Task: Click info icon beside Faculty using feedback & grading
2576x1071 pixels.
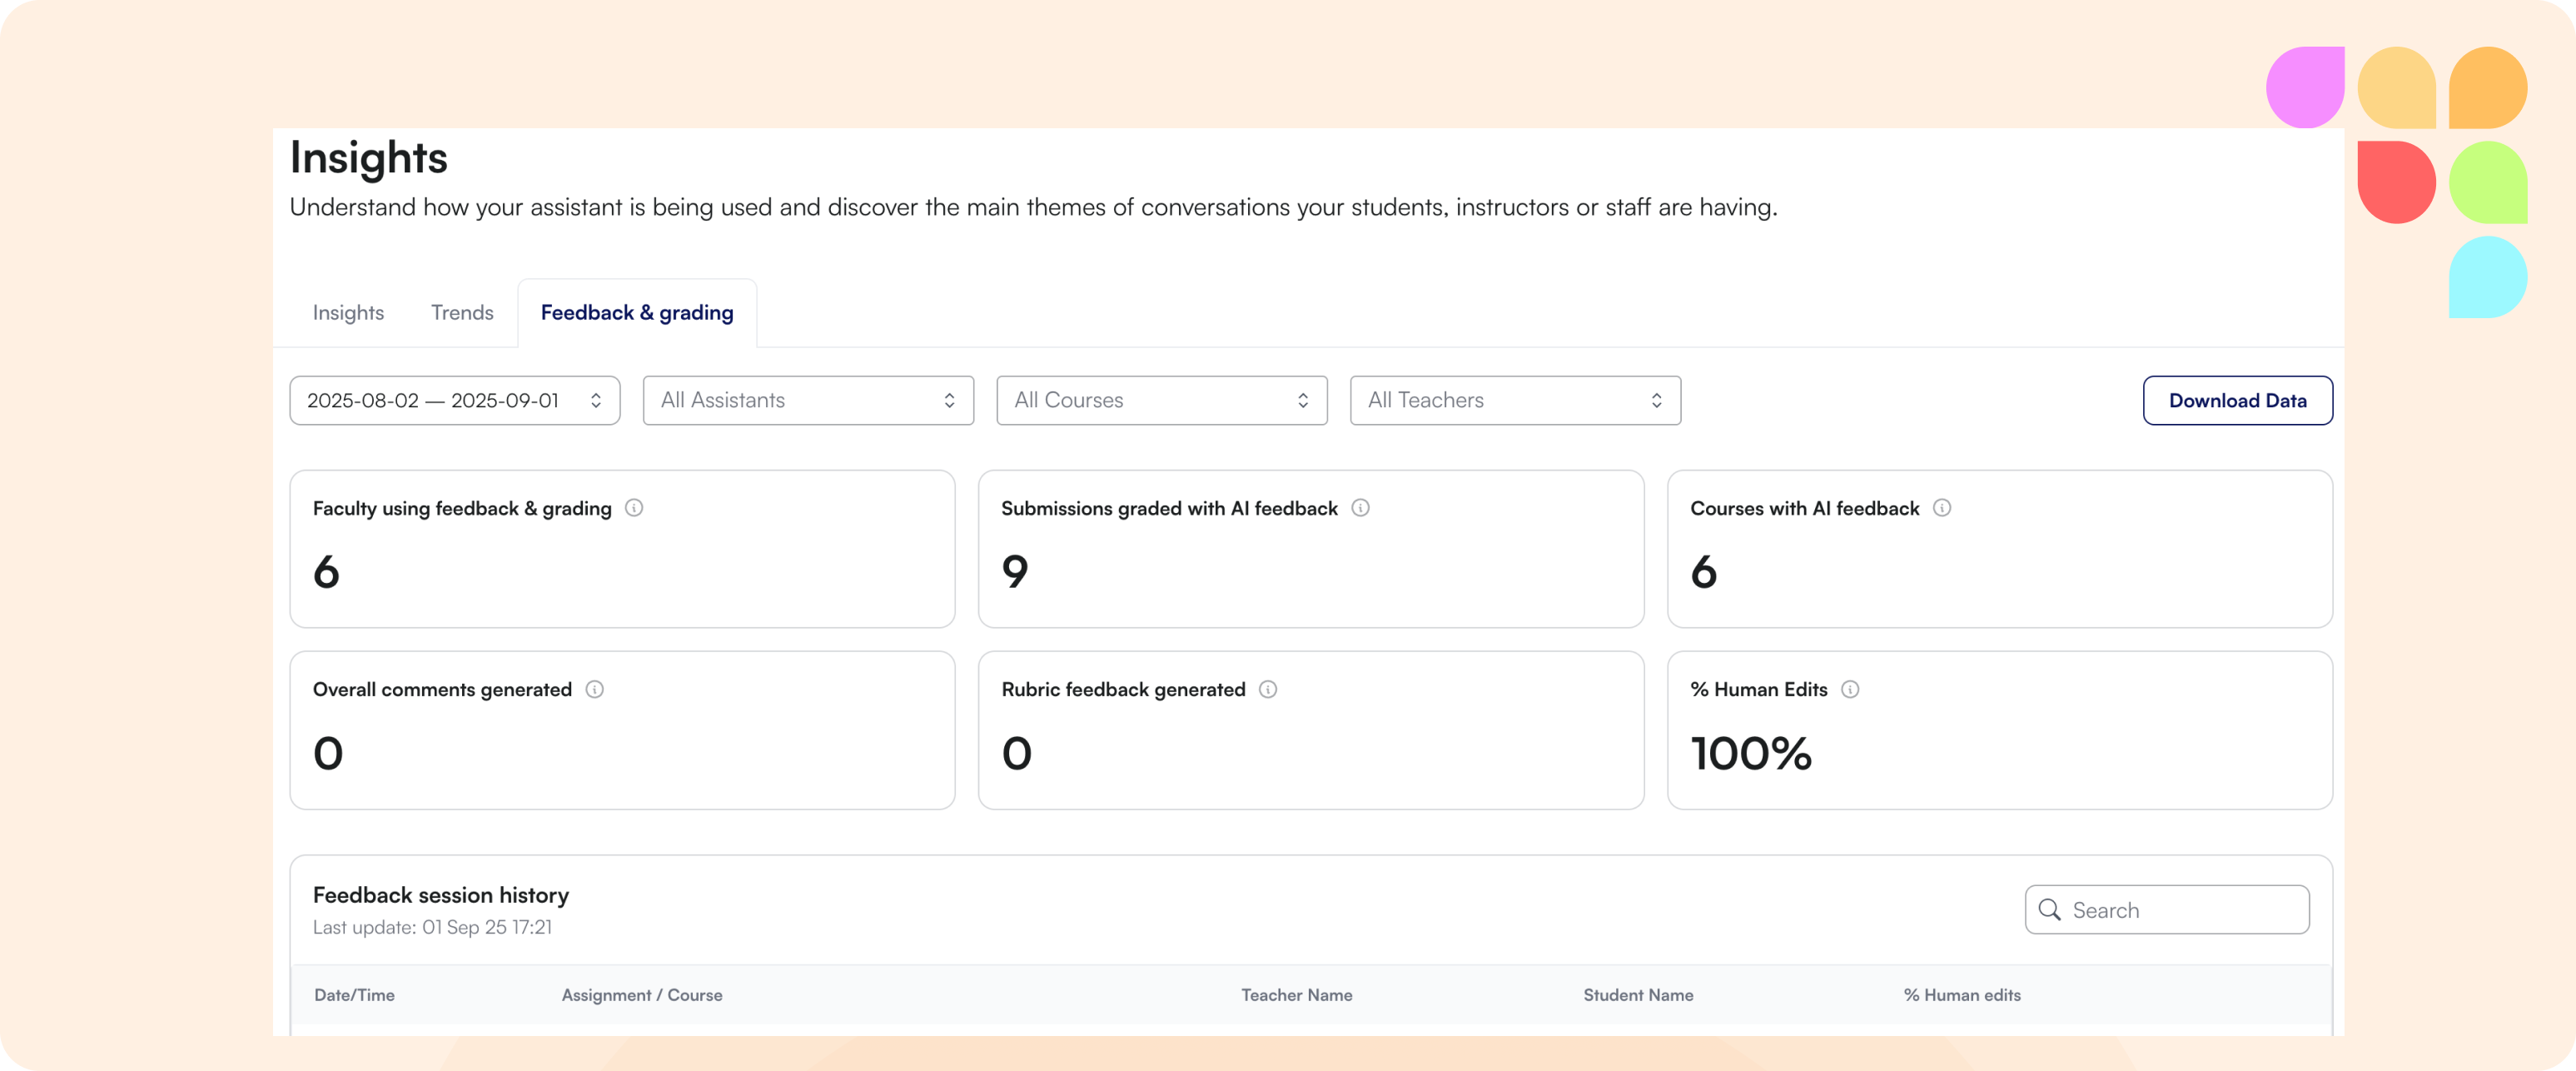Action: coord(634,508)
